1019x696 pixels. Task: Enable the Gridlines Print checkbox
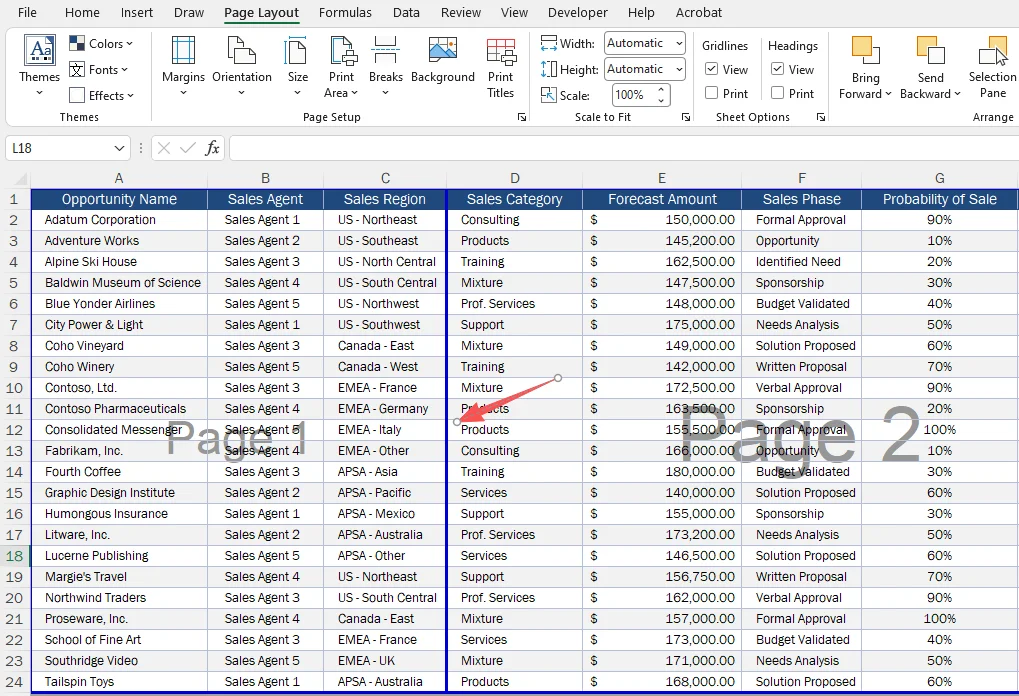(712, 93)
